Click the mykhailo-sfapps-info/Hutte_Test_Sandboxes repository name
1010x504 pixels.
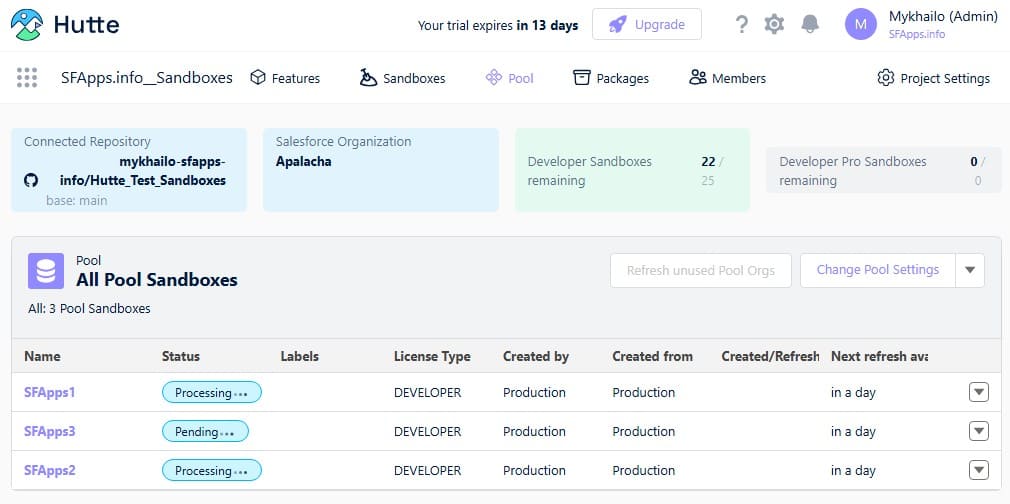point(143,171)
